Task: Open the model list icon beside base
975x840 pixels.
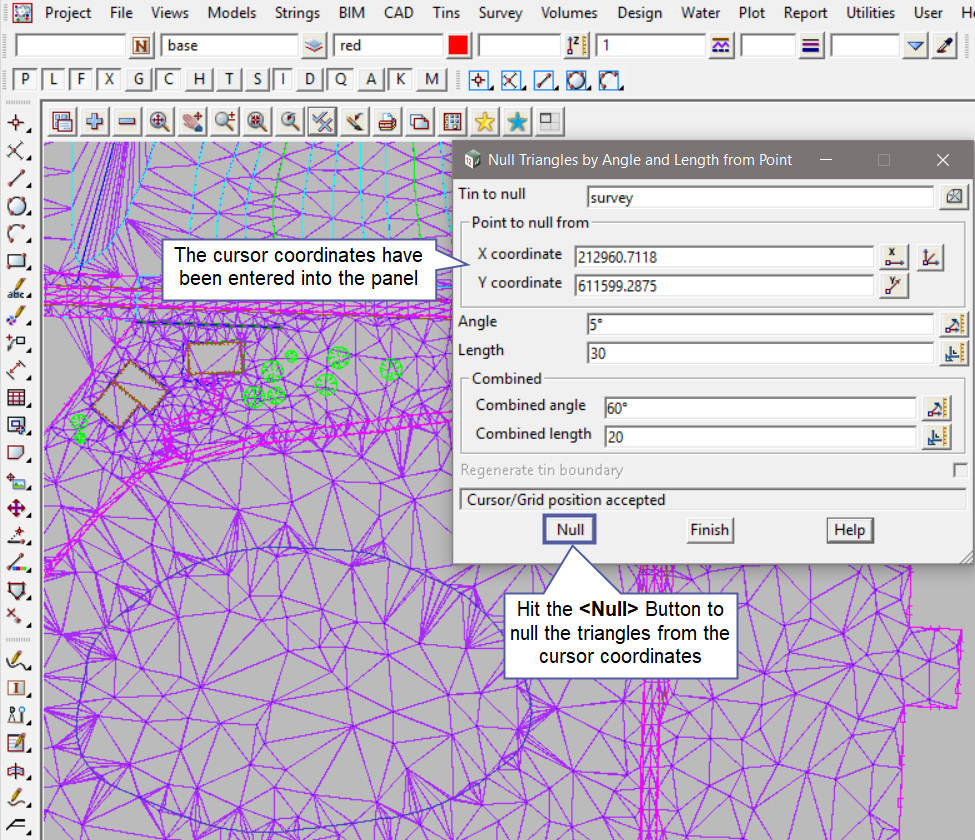Action: pyautogui.click(x=315, y=46)
